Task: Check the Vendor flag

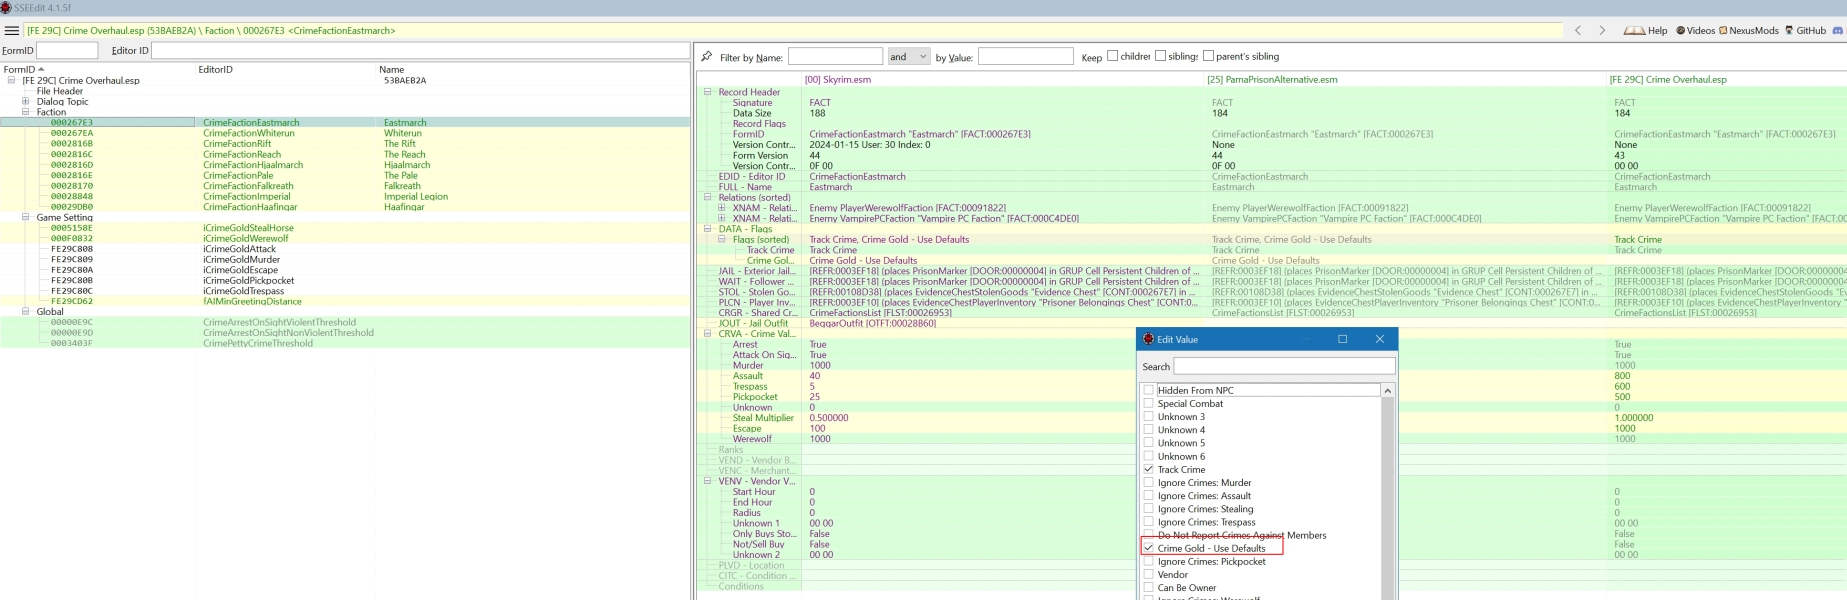Action: coord(1149,575)
